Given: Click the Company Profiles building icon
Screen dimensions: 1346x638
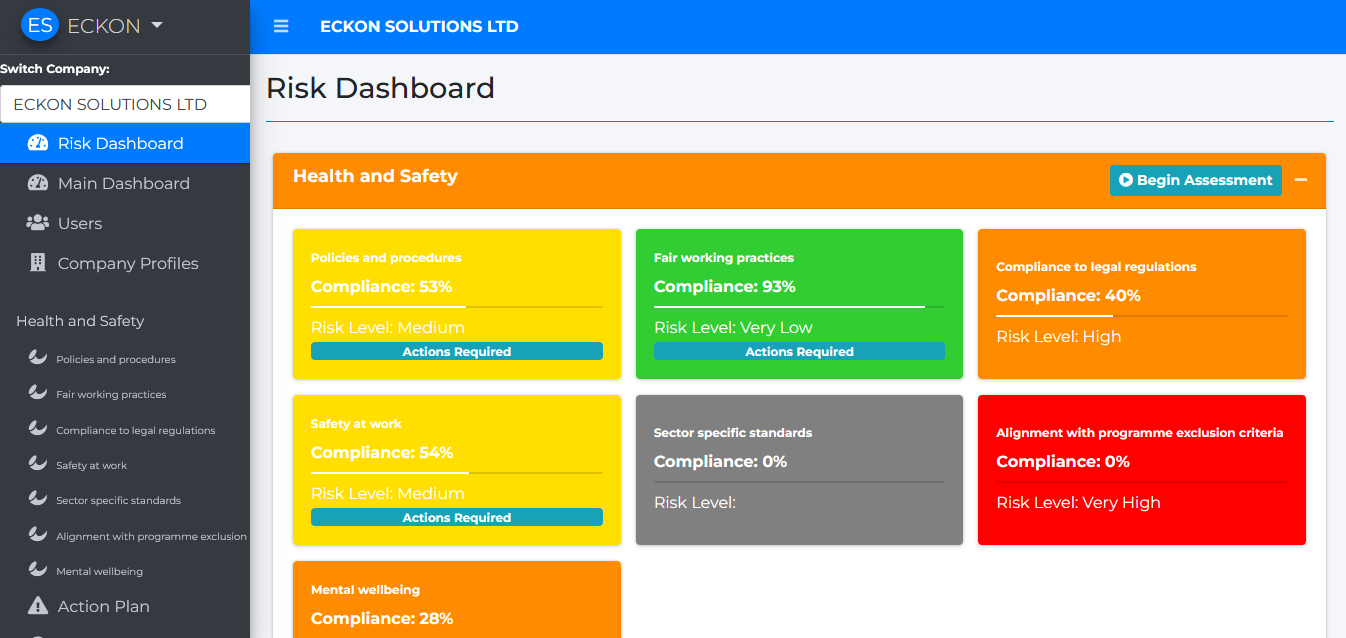Looking at the screenshot, I should 38,263.
